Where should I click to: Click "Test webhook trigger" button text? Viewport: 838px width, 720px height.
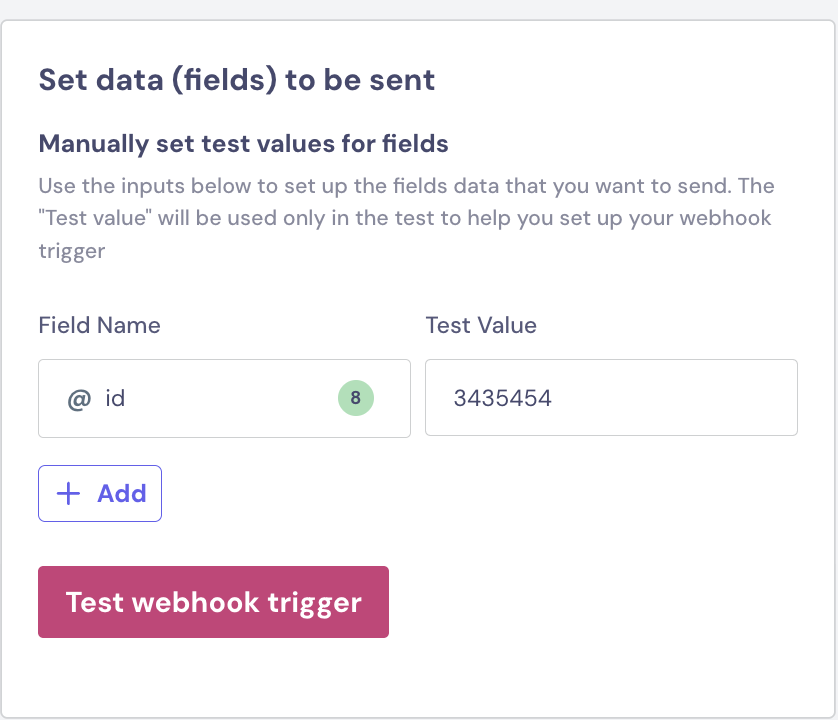click(213, 602)
